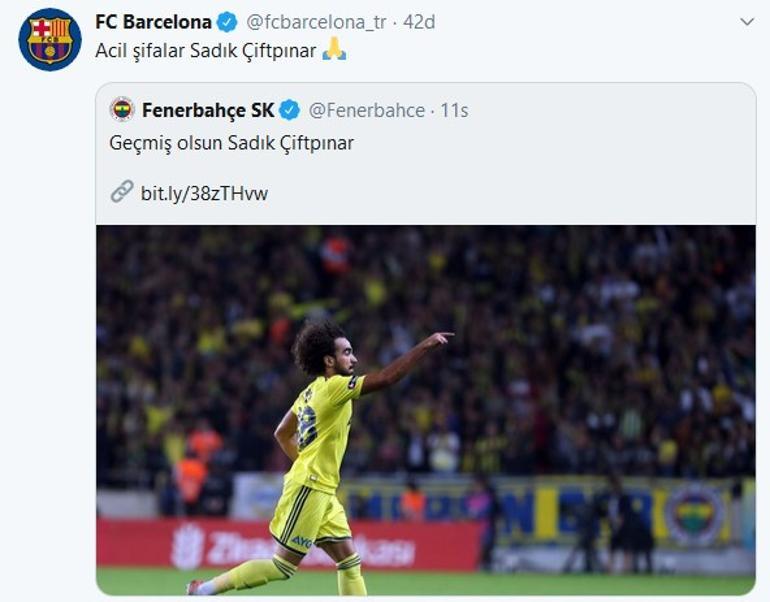Click the text Acil şifalar Sadık Çiftpınar

coord(206,51)
